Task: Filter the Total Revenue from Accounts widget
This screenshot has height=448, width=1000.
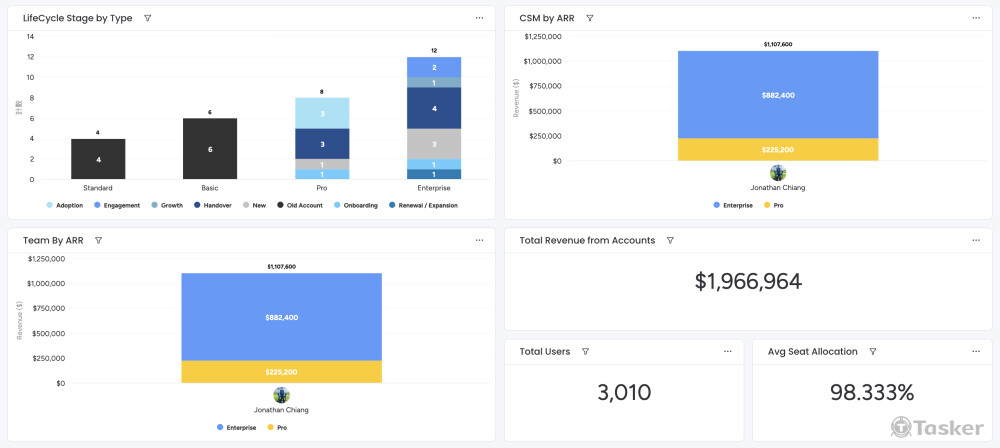Action: click(670, 240)
